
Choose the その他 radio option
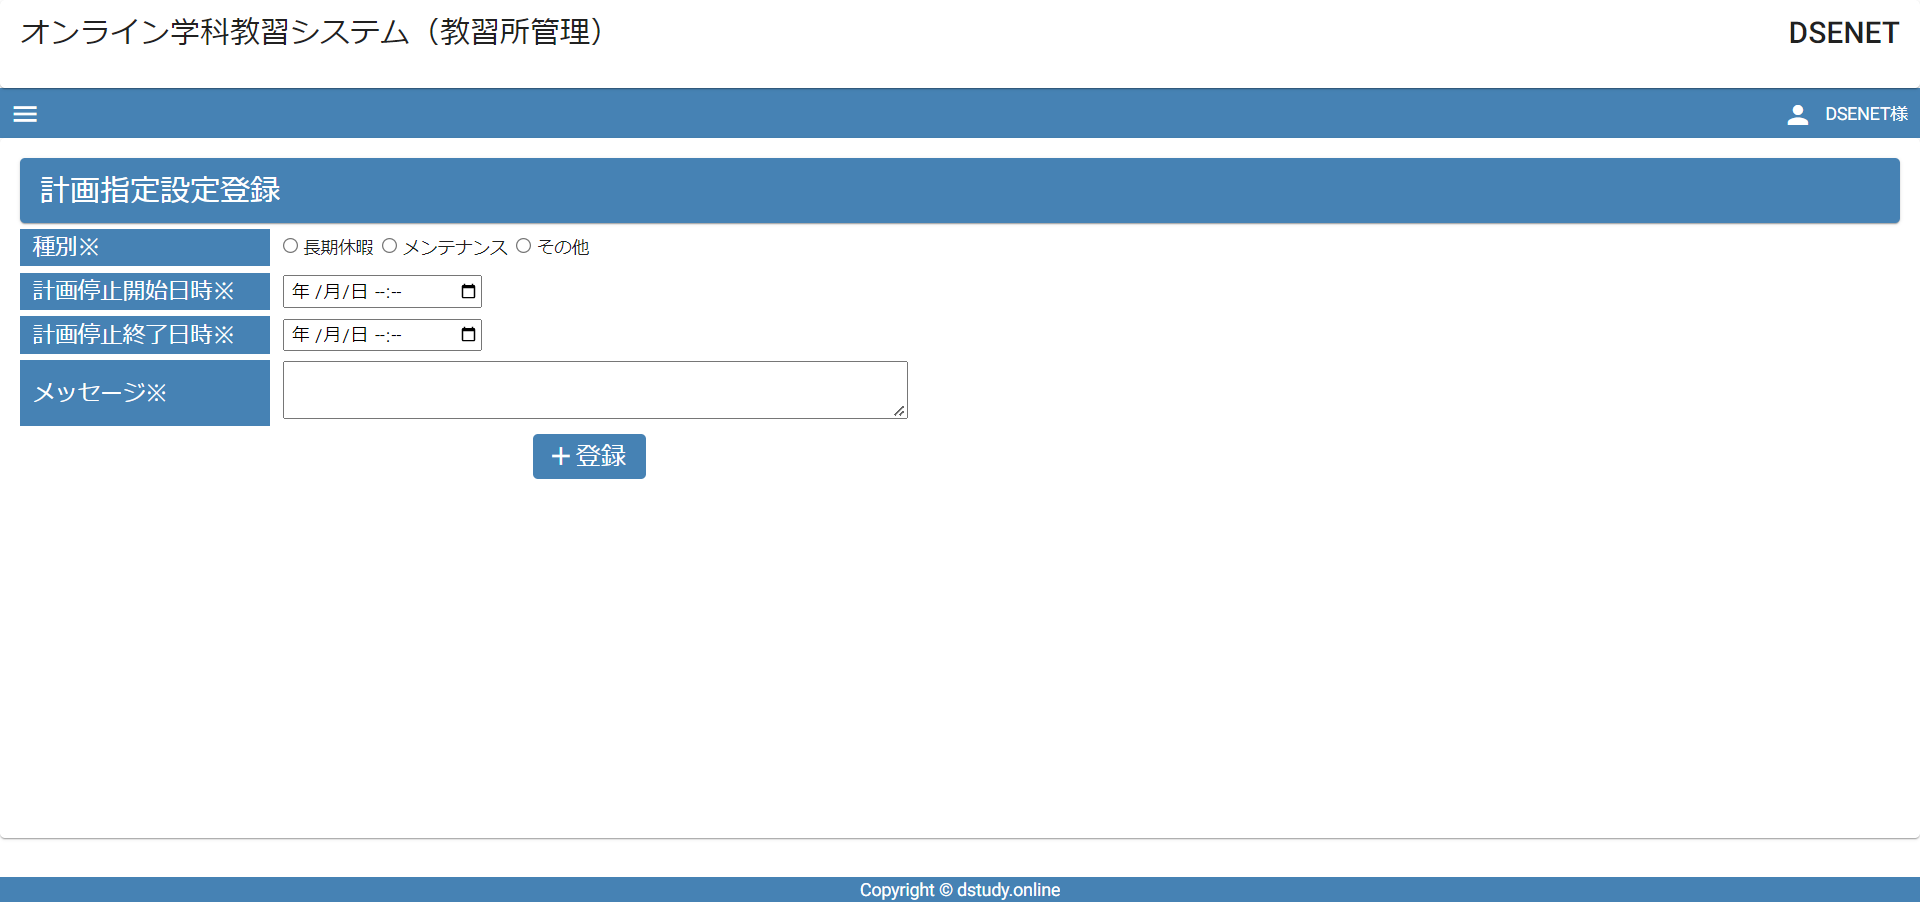pos(523,246)
